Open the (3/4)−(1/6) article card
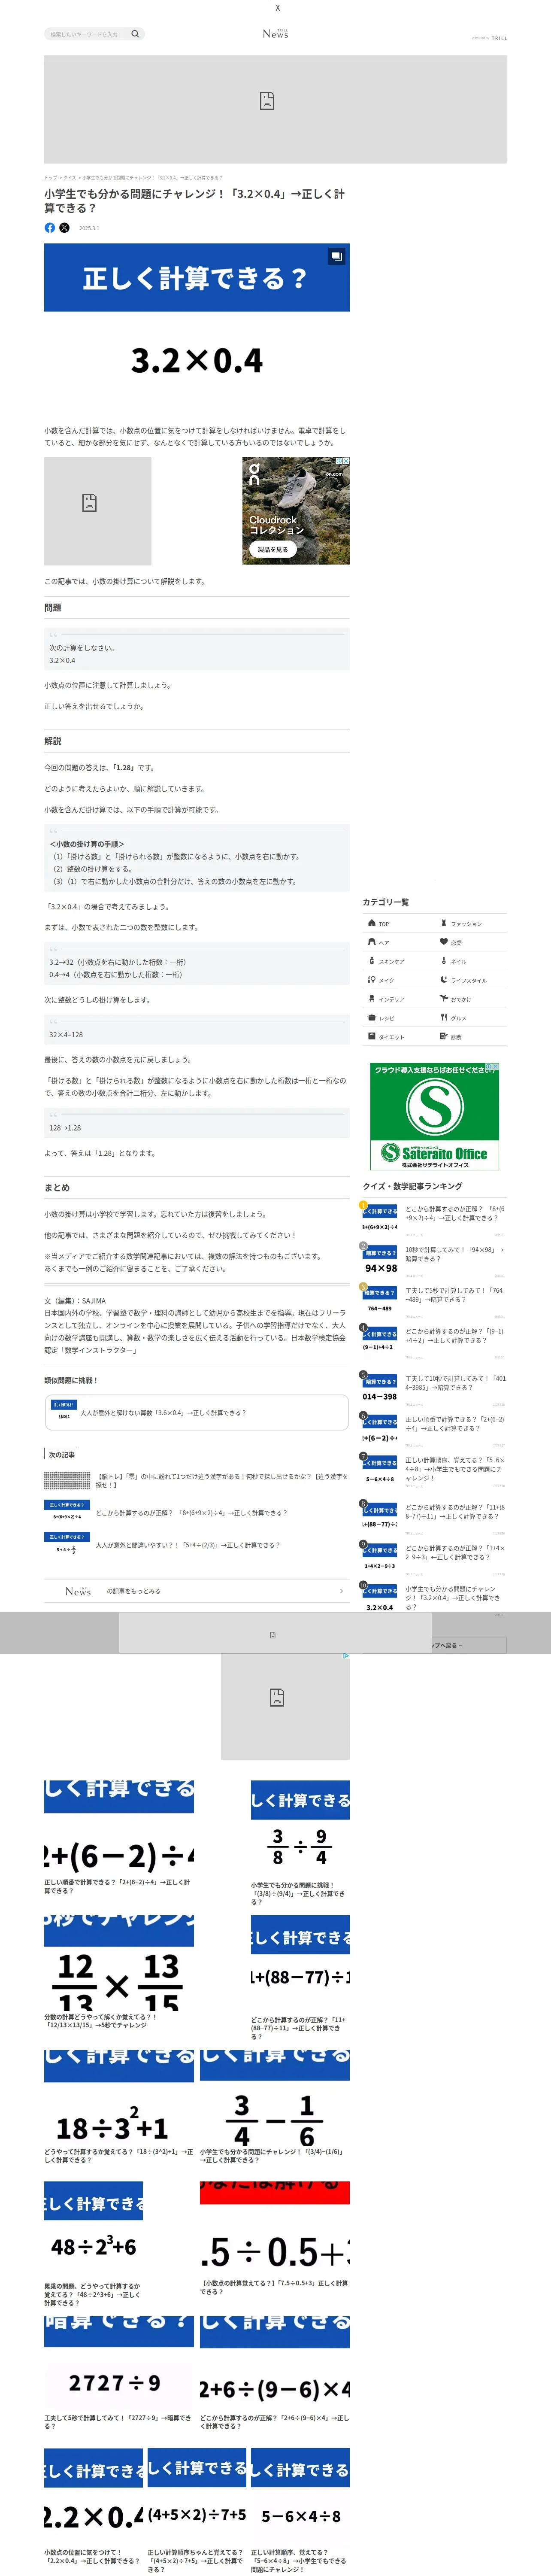Screen dimensions: 551x2576 [275, 2107]
